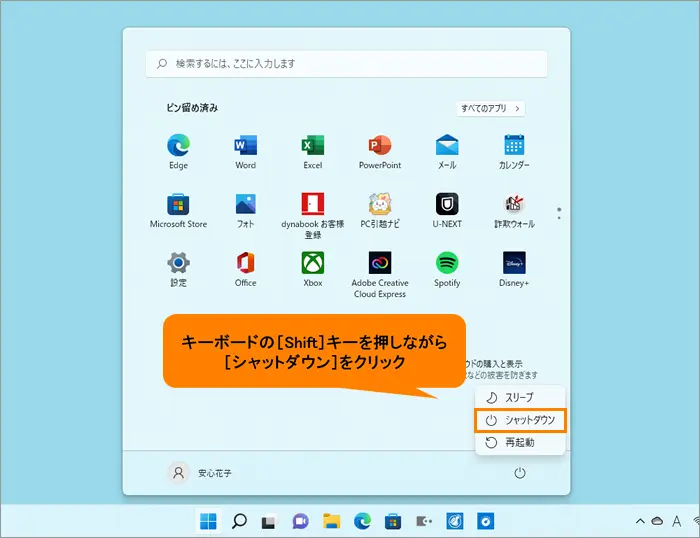Open the Chat icon on taskbar

(x=300, y=521)
